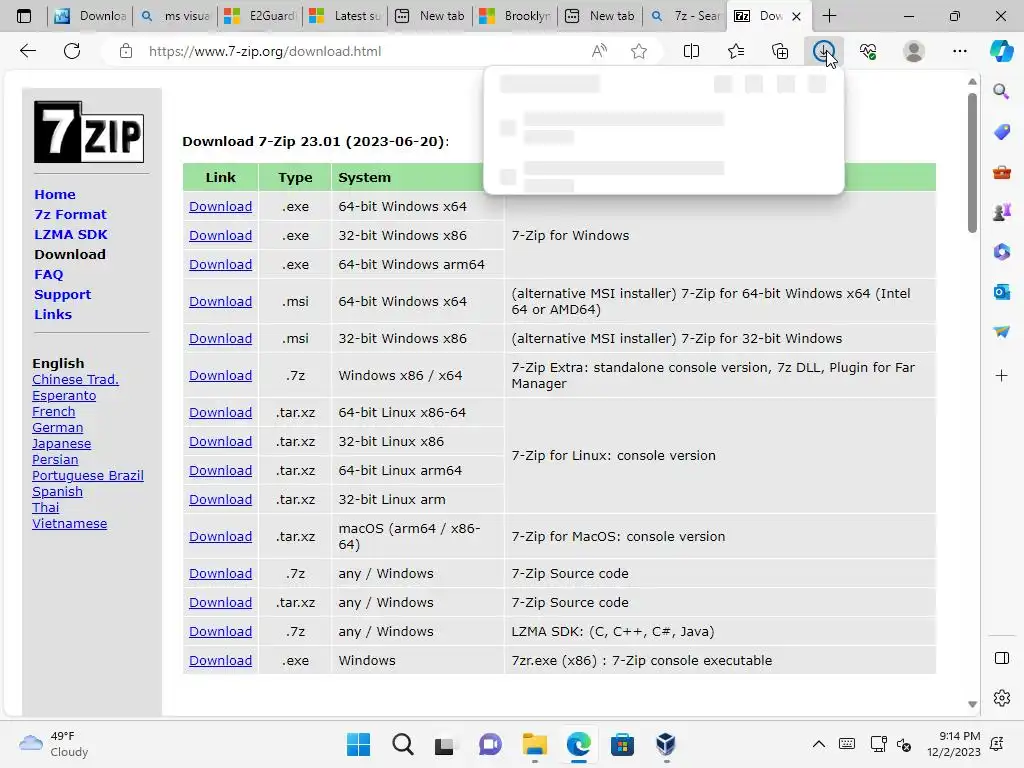Open Collections panel
Screen dimensions: 1024x768
780,51
